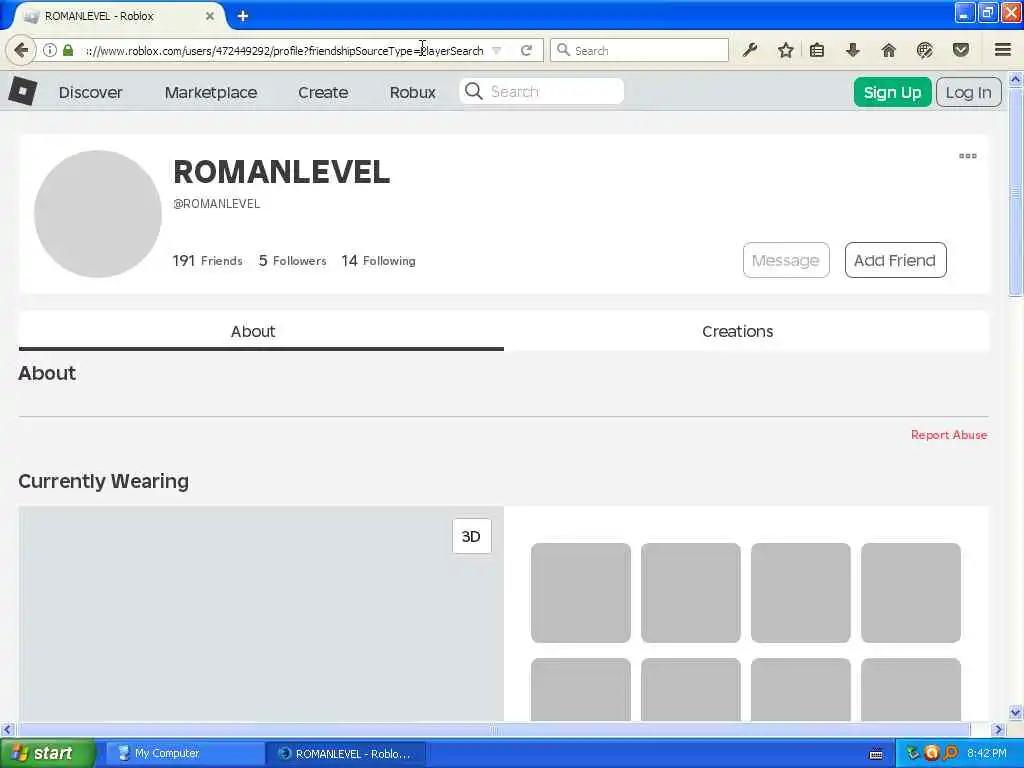
Task: Reload the page with the refresh icon
Action: pos(526,50)
